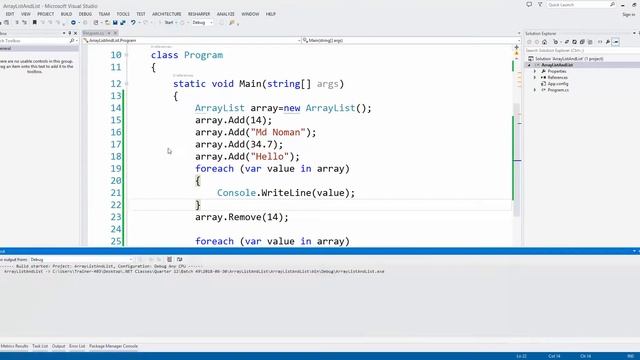Open the WINDOW menu

(x=250, y=14)
